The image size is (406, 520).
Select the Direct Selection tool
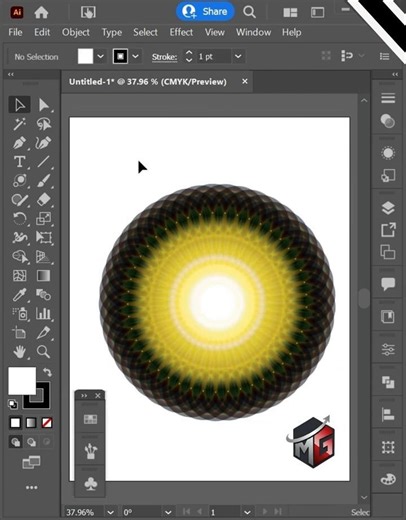click(43, 105)
